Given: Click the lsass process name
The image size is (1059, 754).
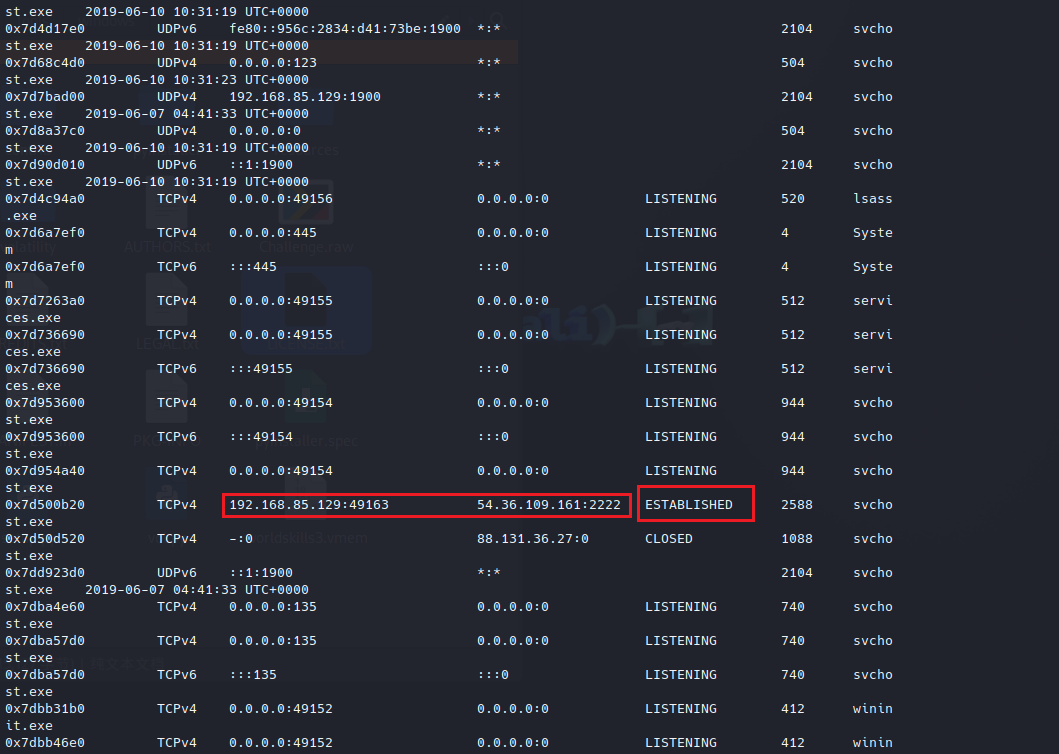Looking at the screenshot, I should tap(872, 199).
